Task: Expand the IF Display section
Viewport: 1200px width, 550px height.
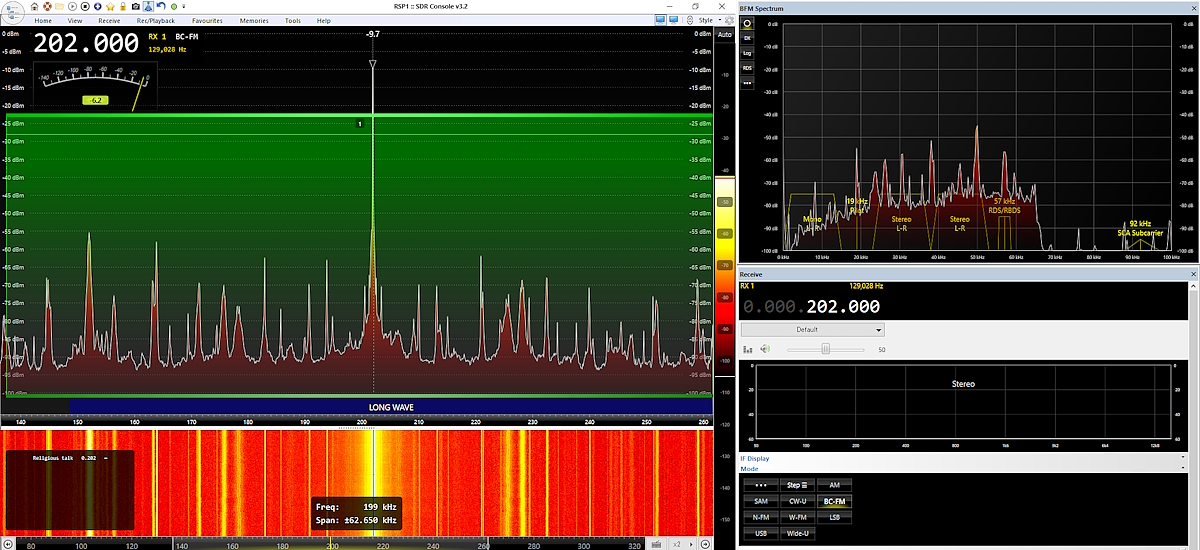Action: [754, 458]
